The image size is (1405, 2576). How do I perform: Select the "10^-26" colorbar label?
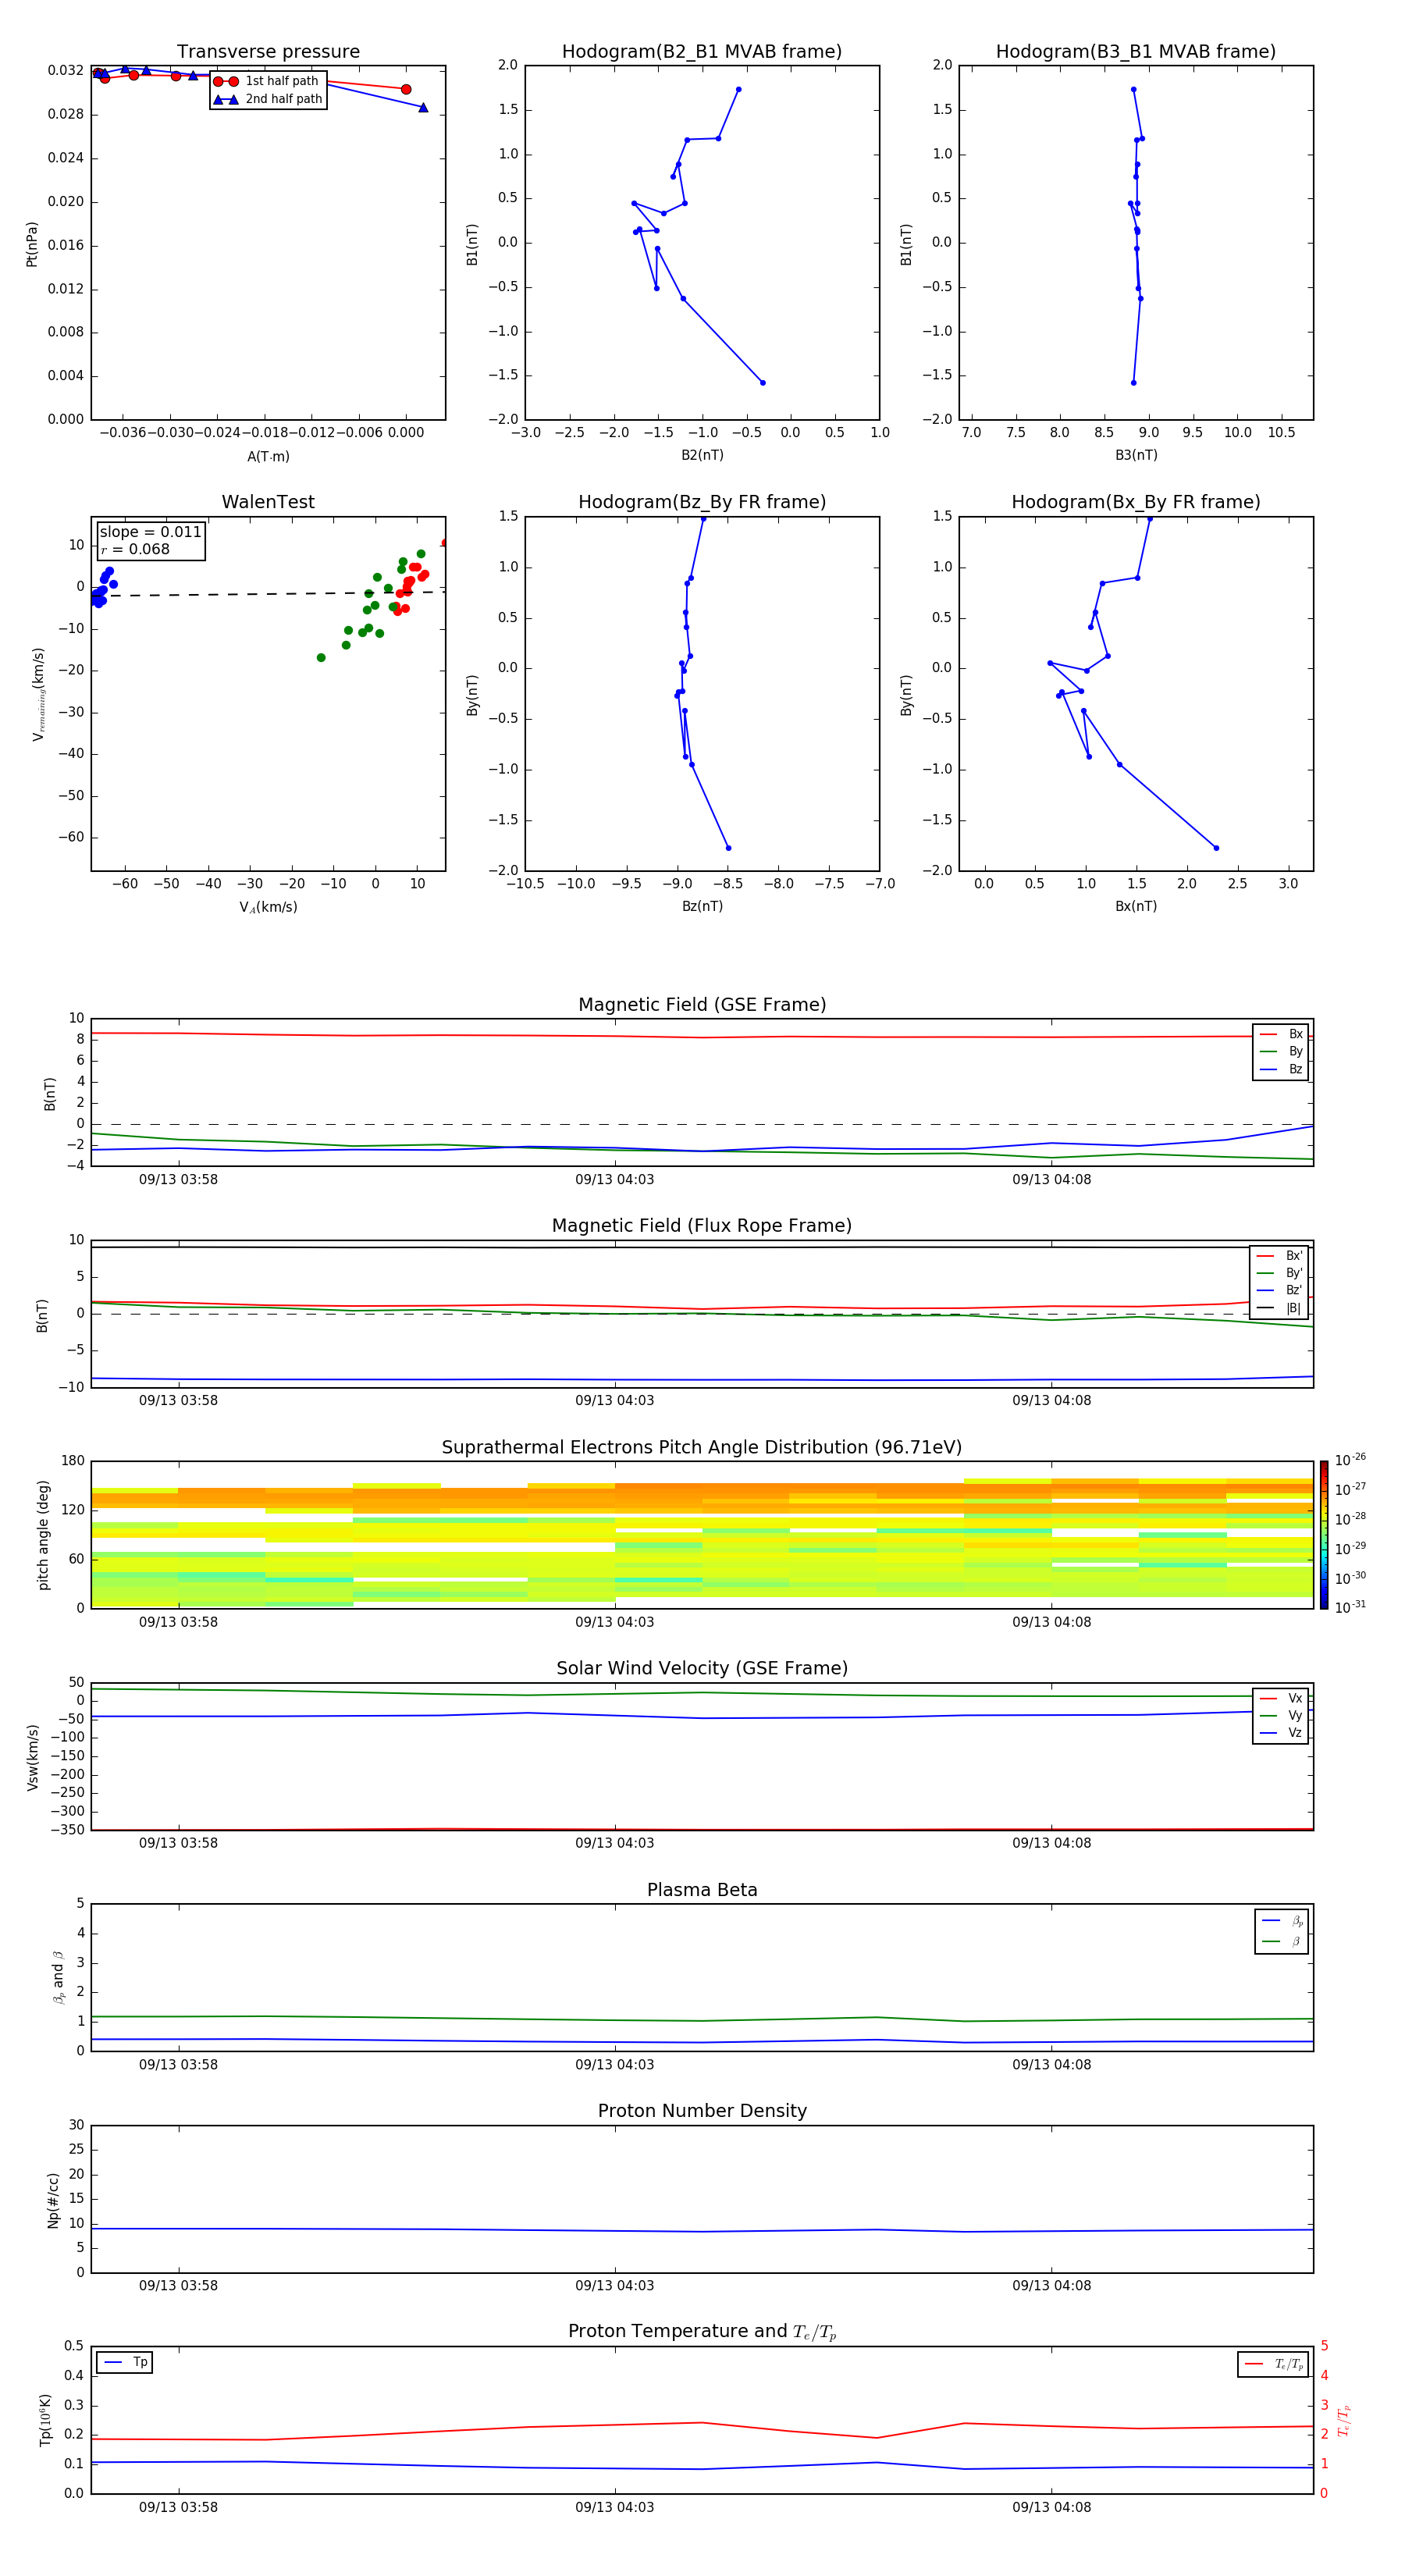click(1350, 1460)
